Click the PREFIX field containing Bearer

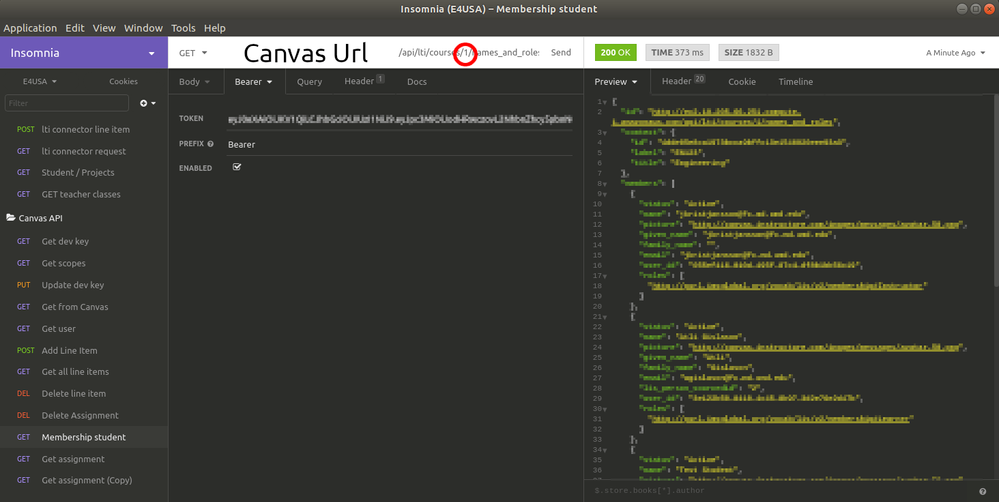tap(399, 145)
